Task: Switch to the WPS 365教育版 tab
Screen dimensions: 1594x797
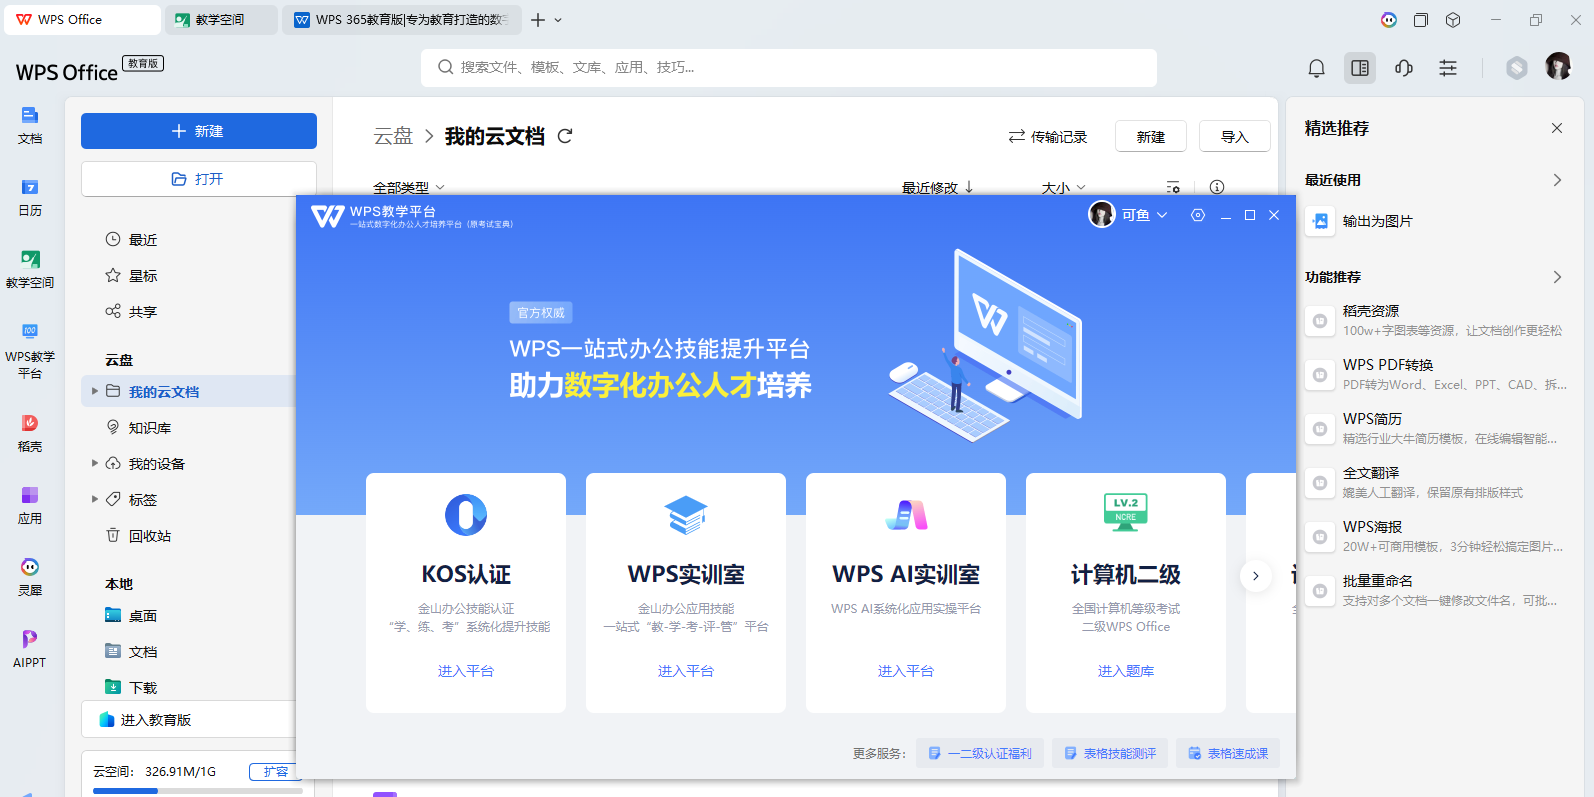Action: (402, 20)
